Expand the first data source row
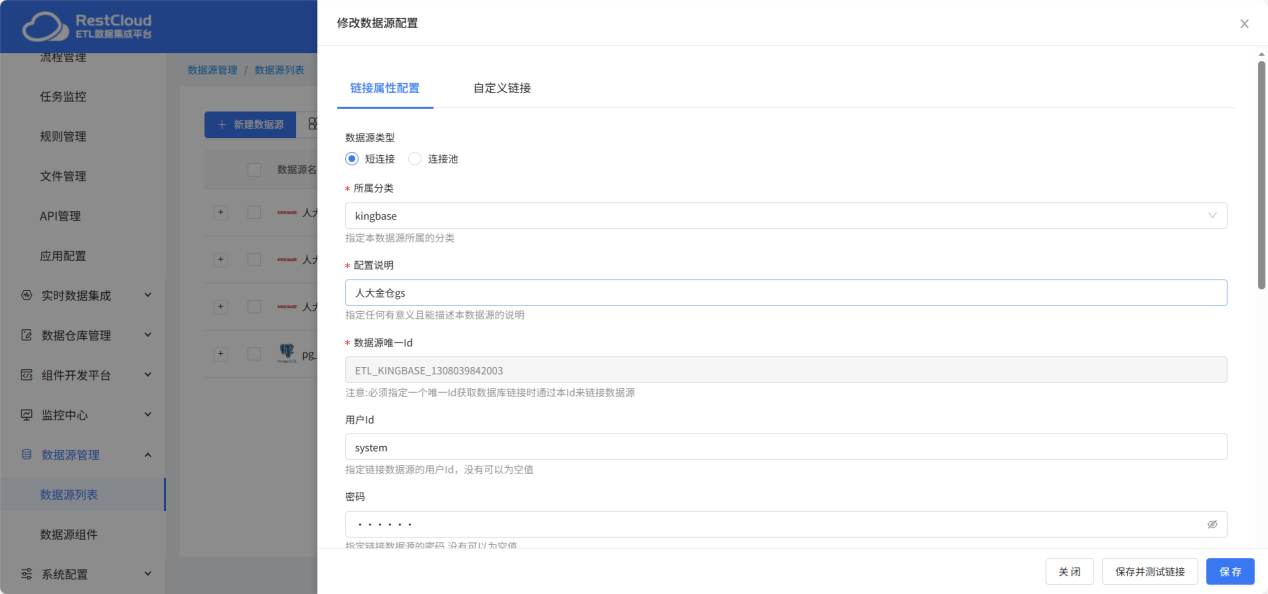Image resolution: width=1268 pixels, height=594 pixels. [x=221, y=212]
